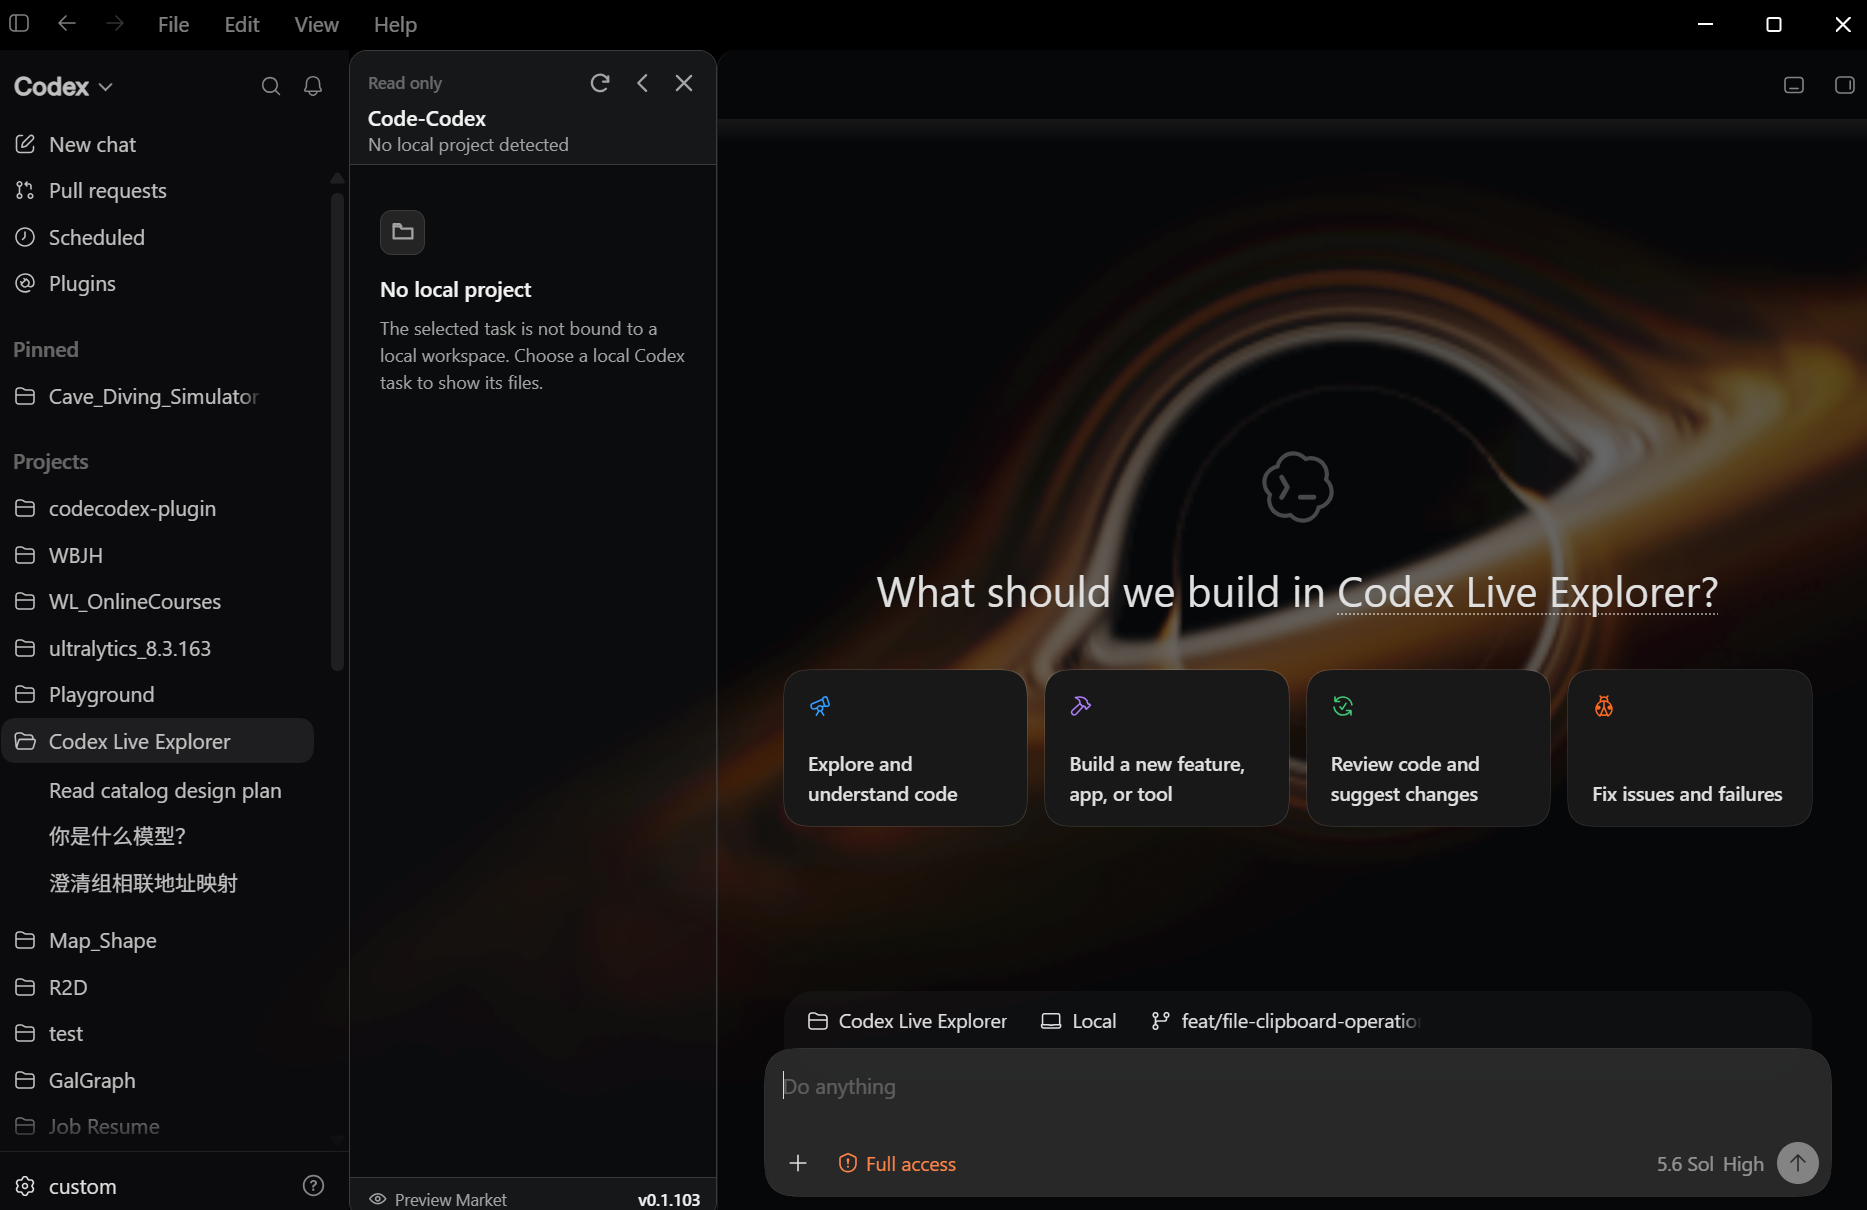This screenshot has width=1867, height=1210.
Task: Toggle the right side panel icon
Action: pyautogui.click(x=1844, y=85)
